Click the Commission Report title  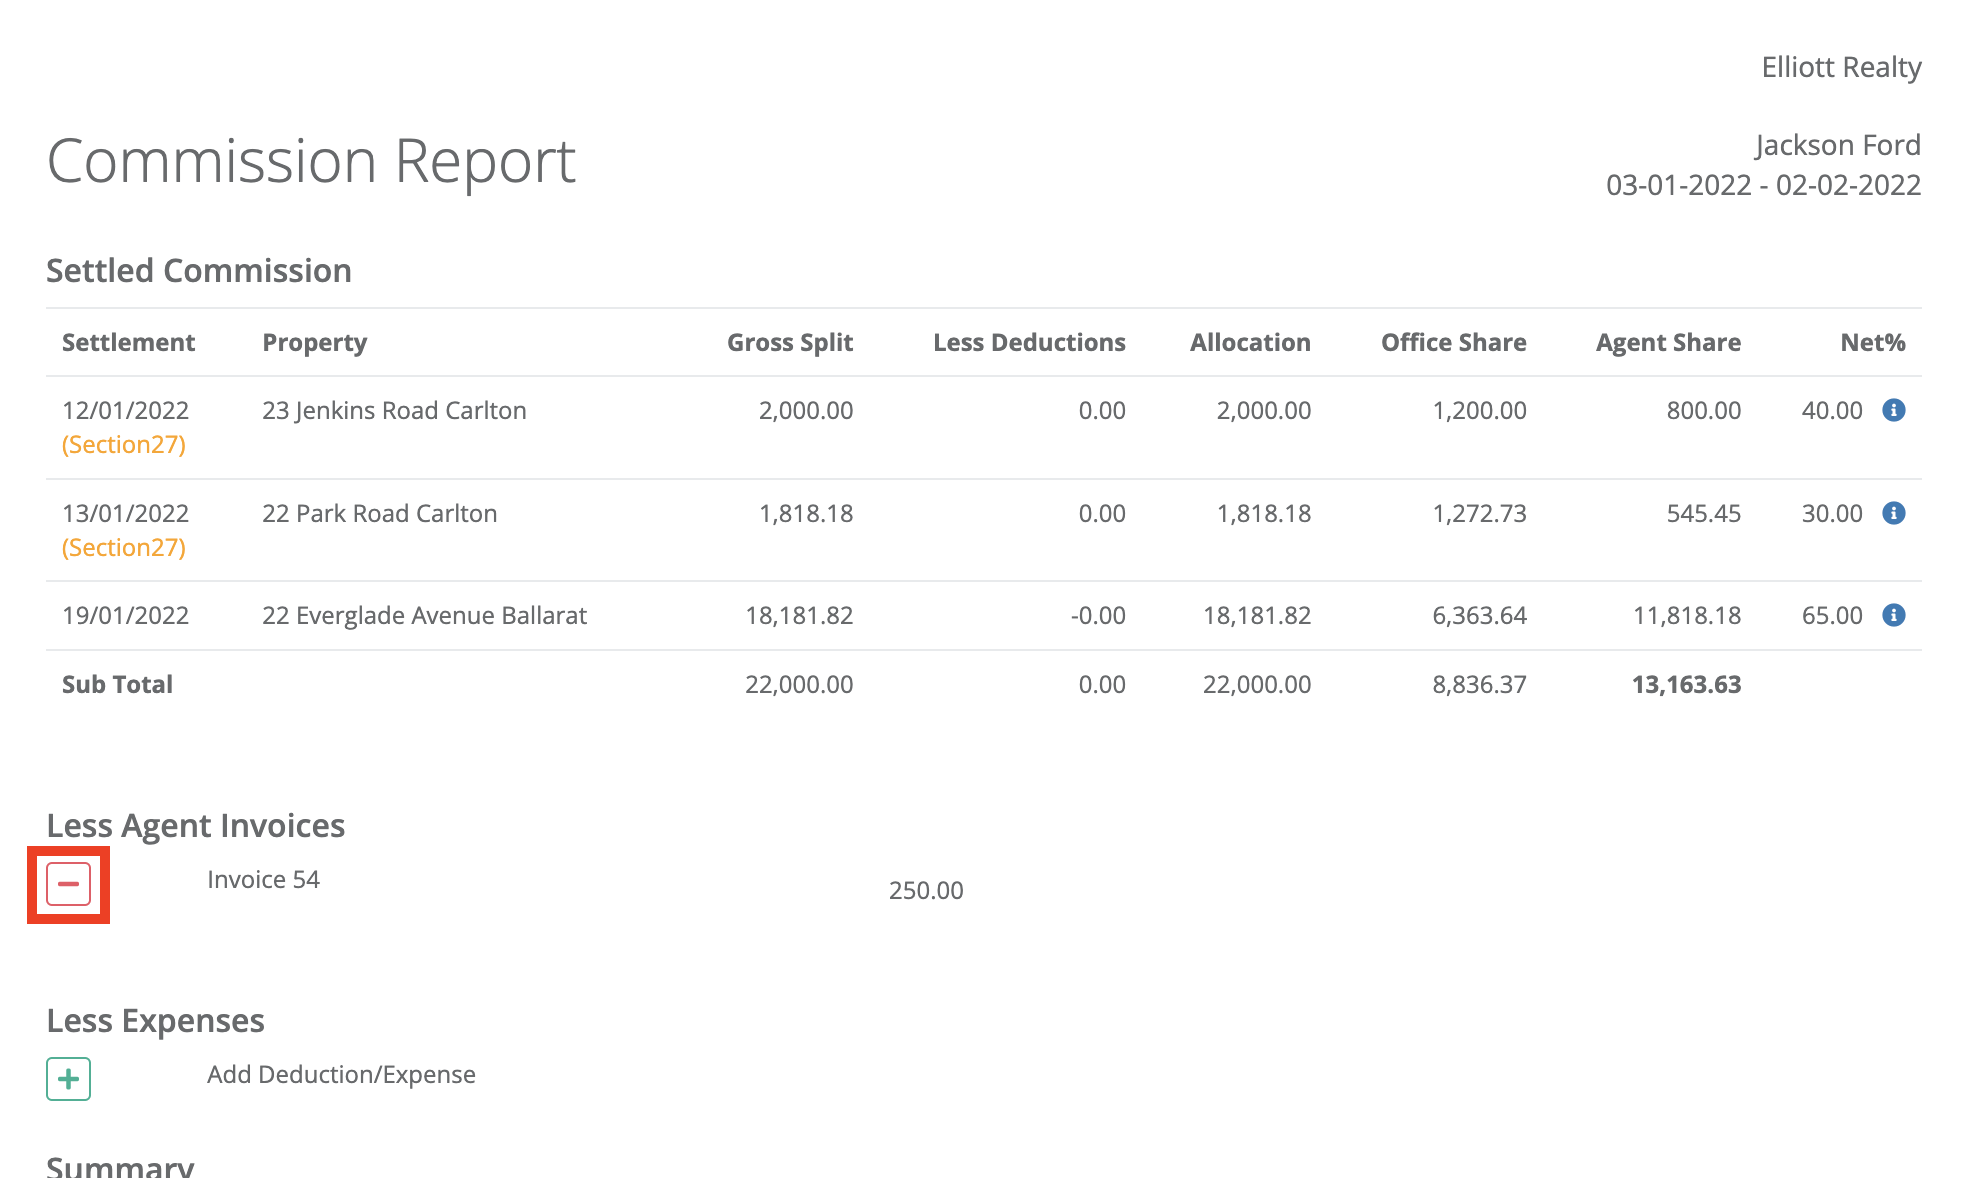point(311,161)
